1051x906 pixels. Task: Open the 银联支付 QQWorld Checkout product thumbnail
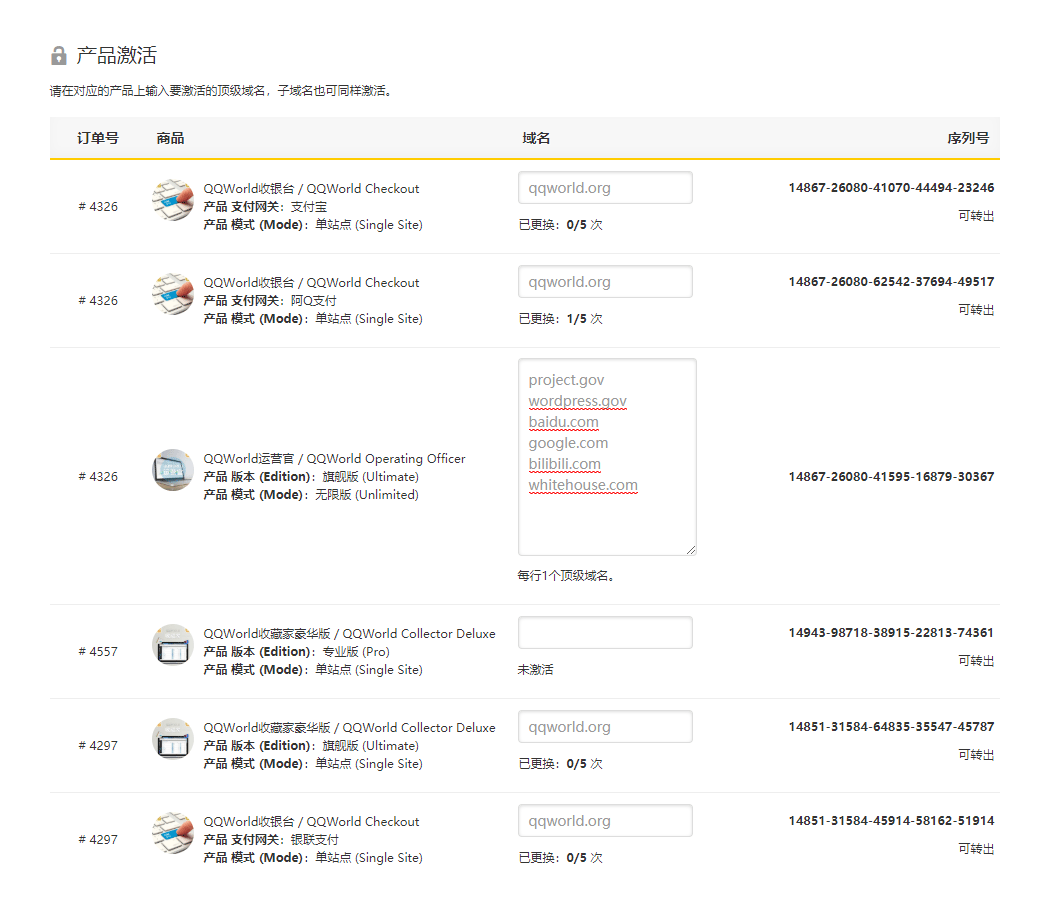coord(173,832)
